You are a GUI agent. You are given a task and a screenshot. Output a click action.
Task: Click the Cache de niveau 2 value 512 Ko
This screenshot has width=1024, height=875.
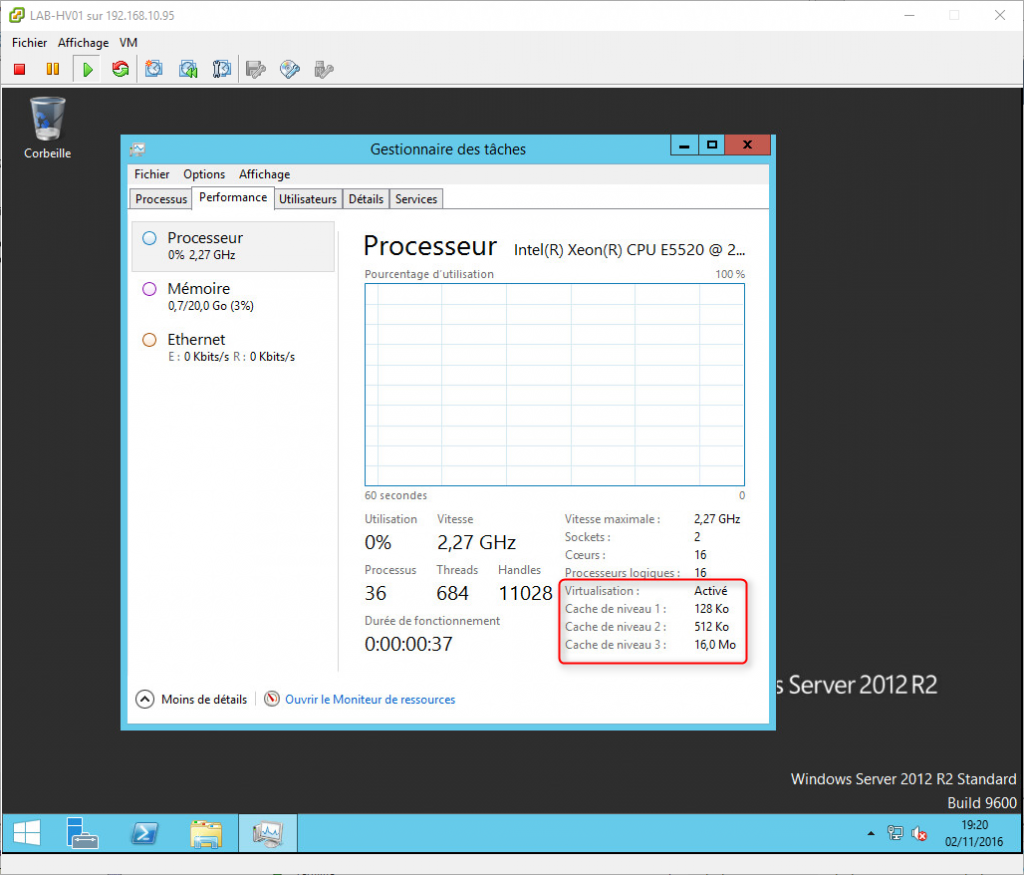pos(712,627)
